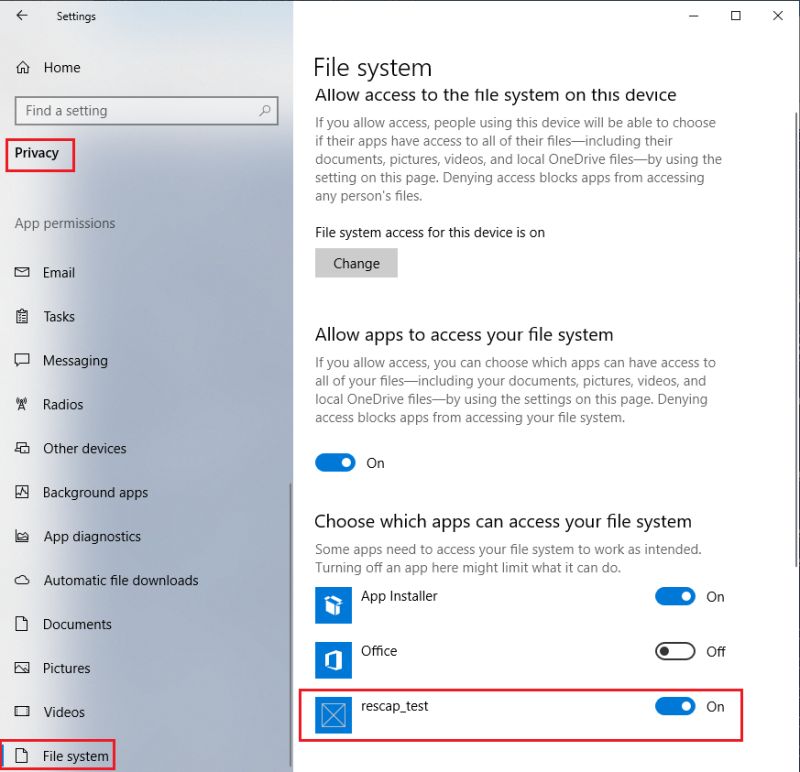This screenshot has width=800, height=772.
Task: Open Background apps from the sidebar icon
Action: [23, 492]
